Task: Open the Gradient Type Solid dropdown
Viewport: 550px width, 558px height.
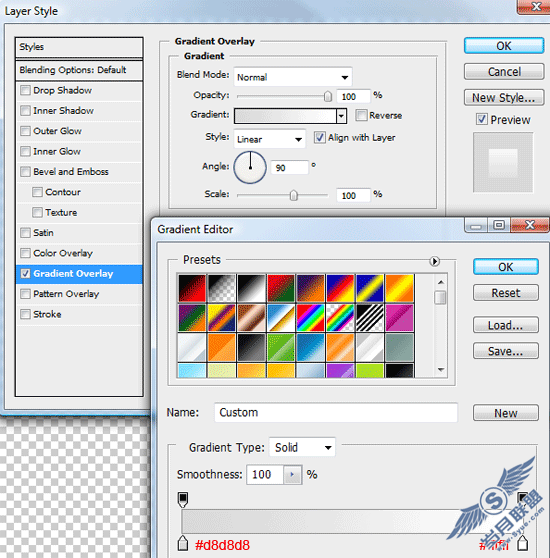Action: (302, 447)
